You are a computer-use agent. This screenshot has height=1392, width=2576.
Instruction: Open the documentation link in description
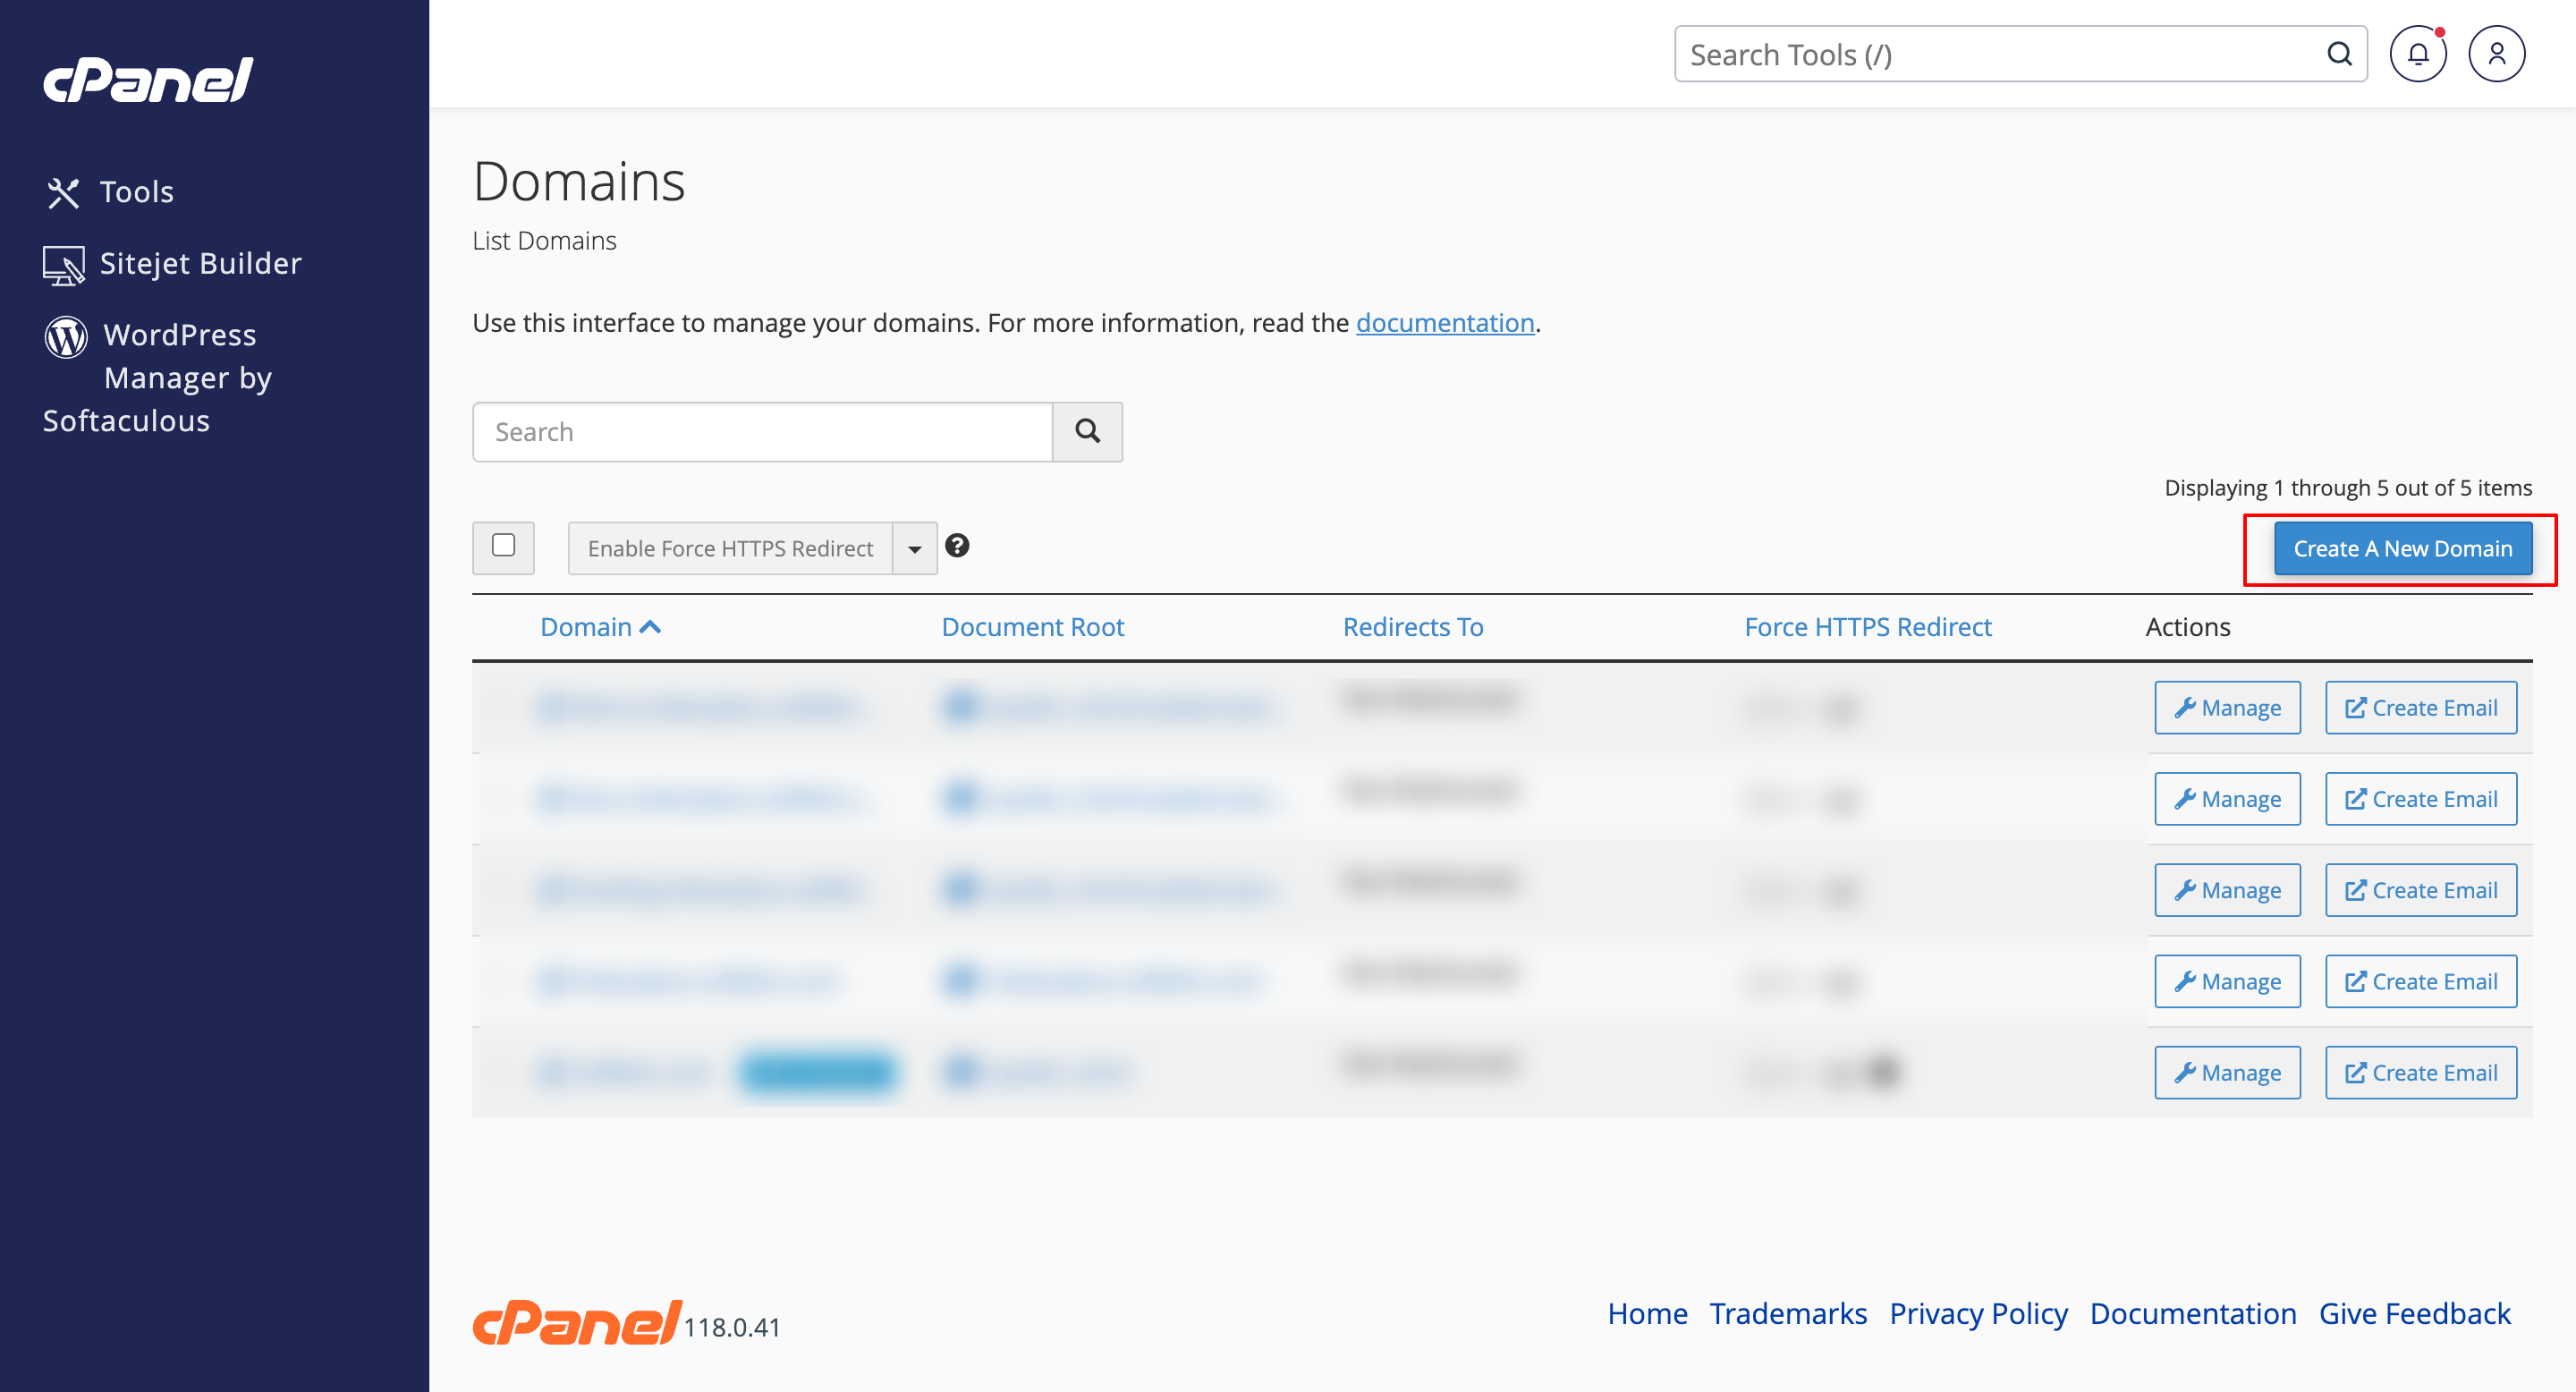[1445, 322]
